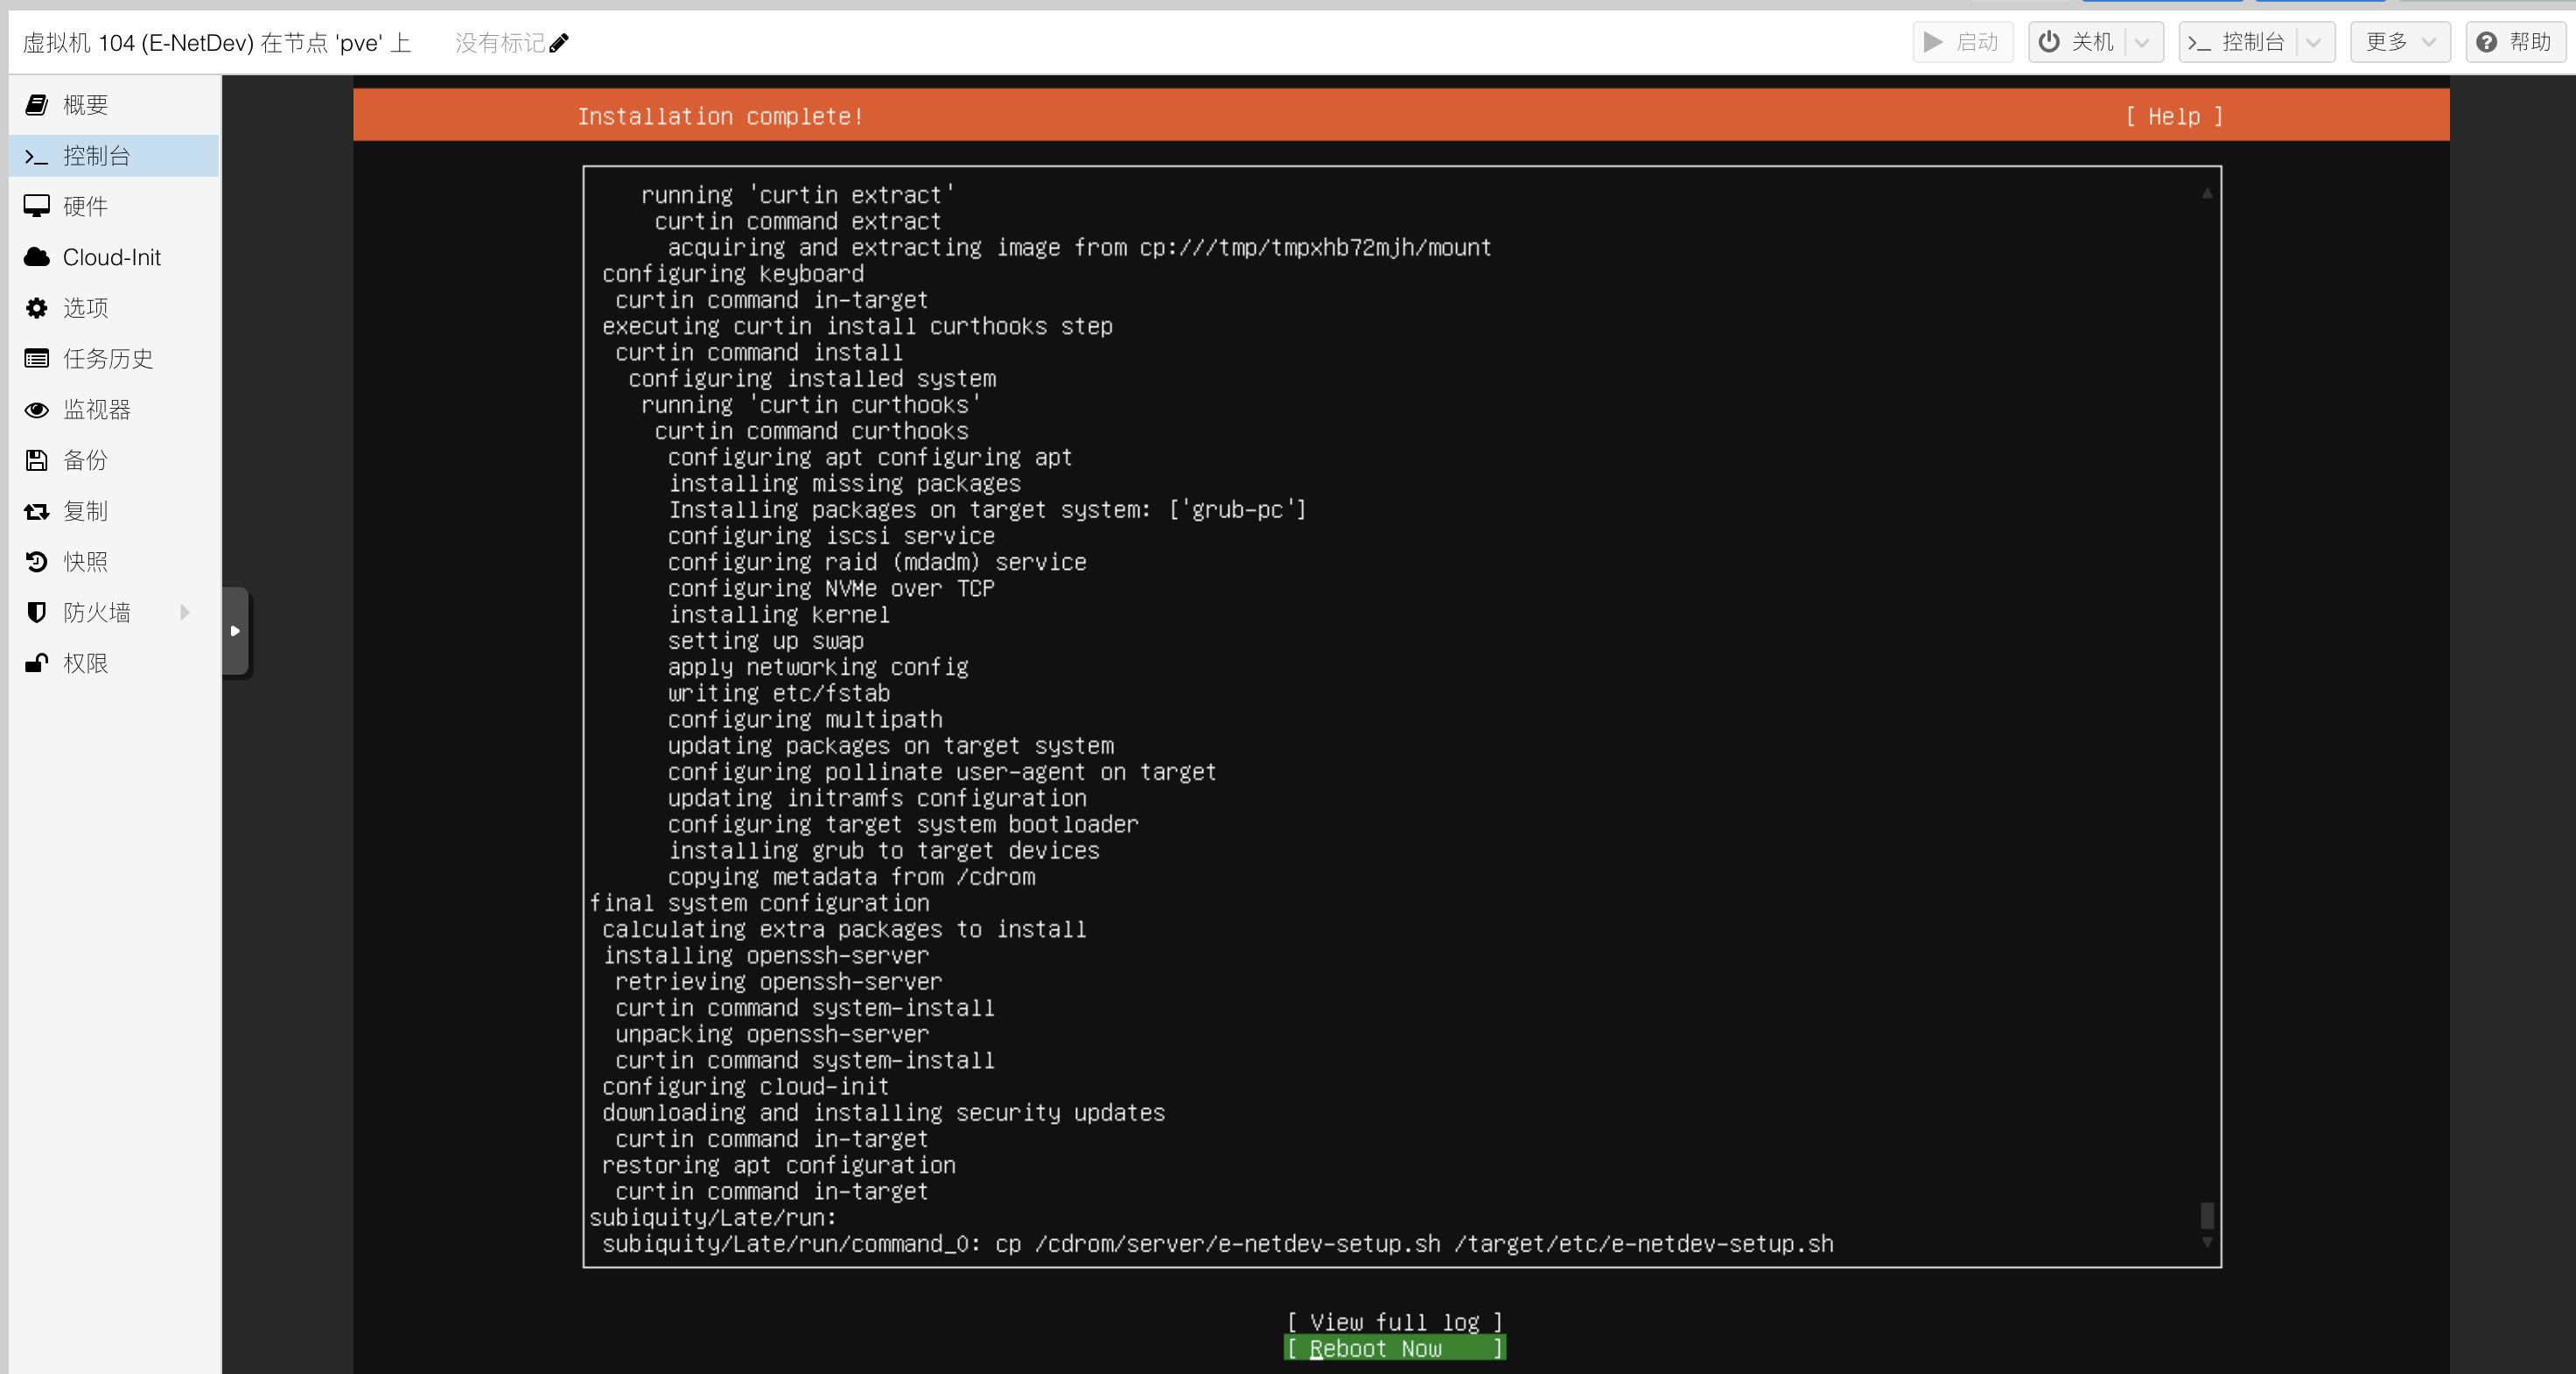The width and height of the screenshot is (2576, 1374).
Task: Open the Cloud-Init settings
Action: [x=114, y=257]
